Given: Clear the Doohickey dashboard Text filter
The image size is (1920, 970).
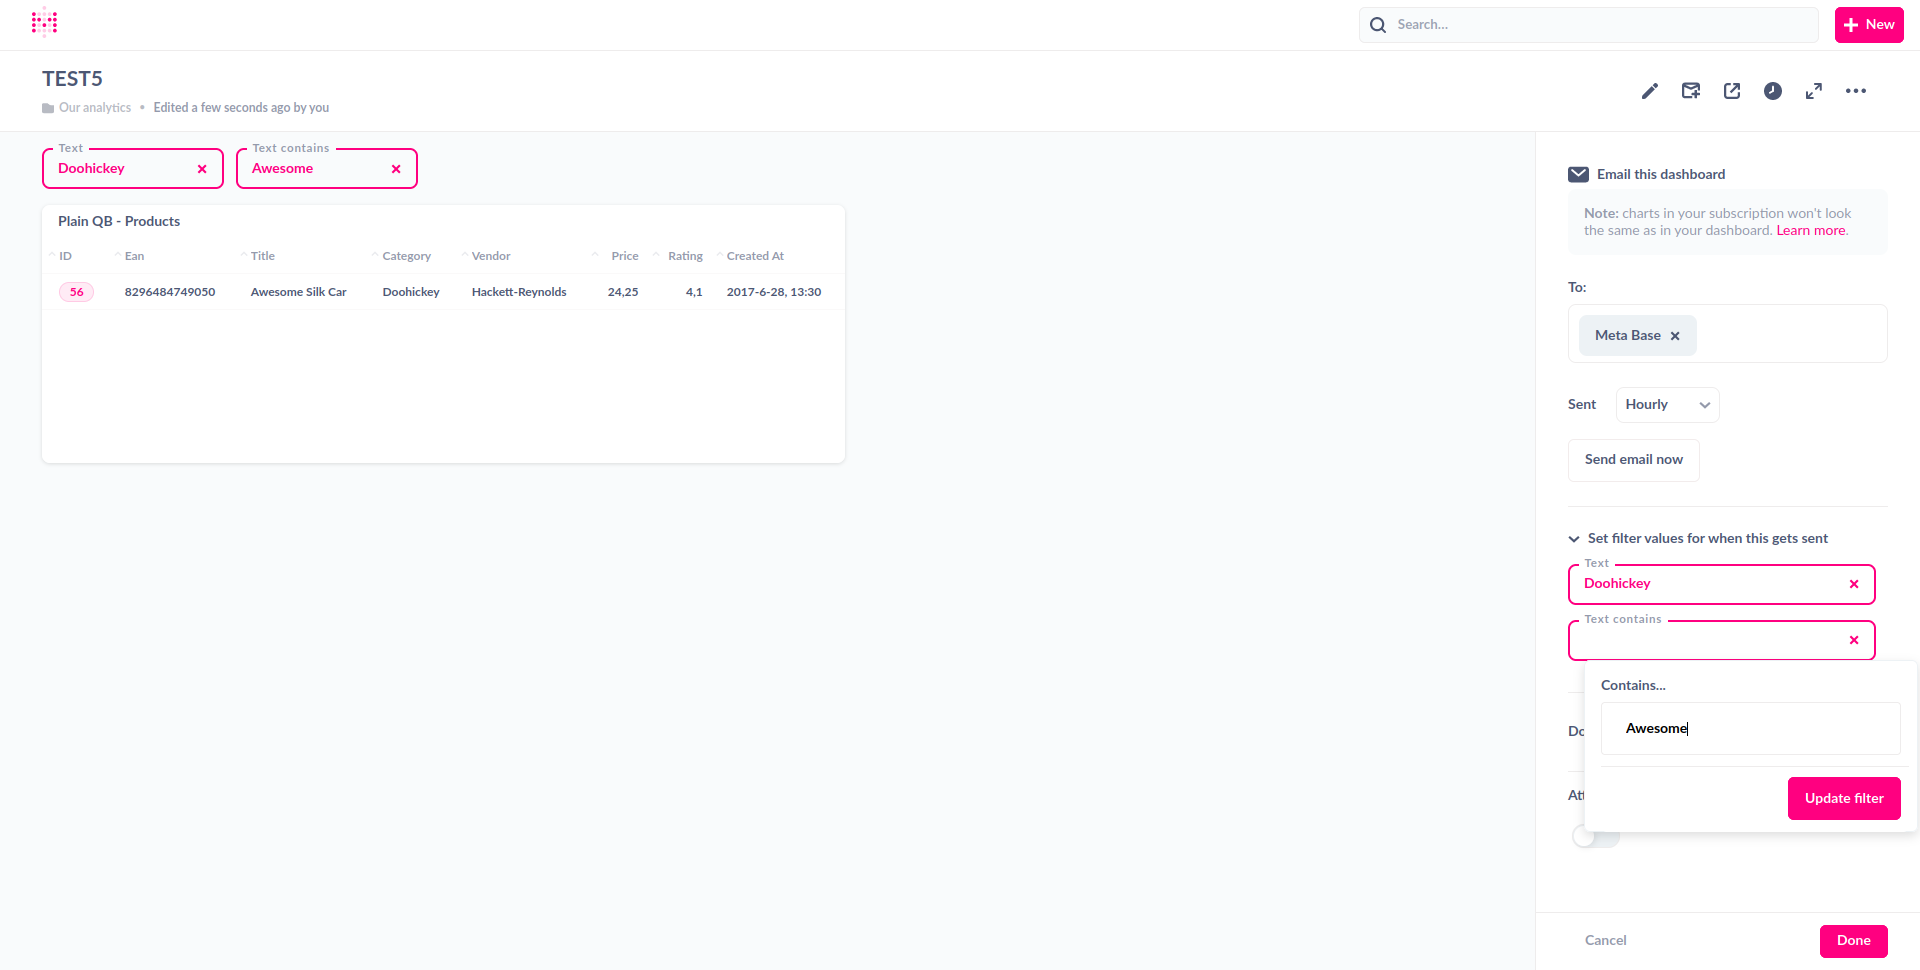Looking at the screenshot, I should click(202, 169).
